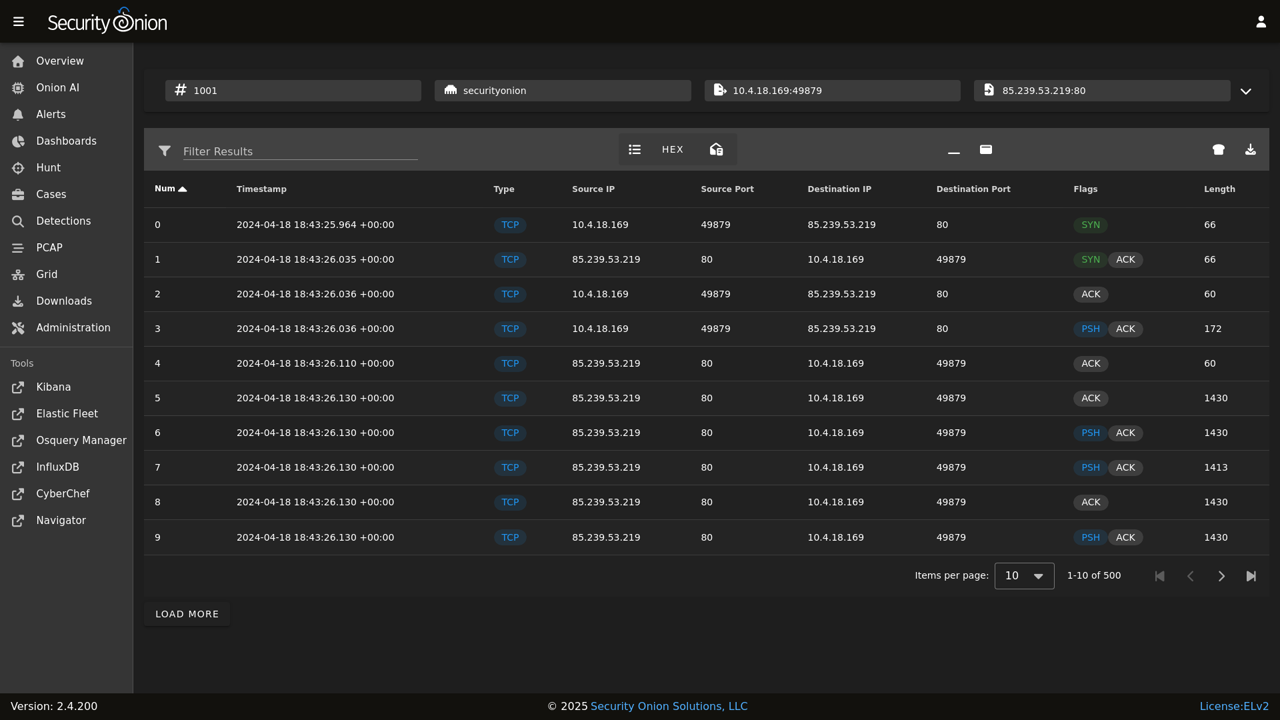Open the Items per page dropdown

pyautogui.click(x=1023, y=575)
